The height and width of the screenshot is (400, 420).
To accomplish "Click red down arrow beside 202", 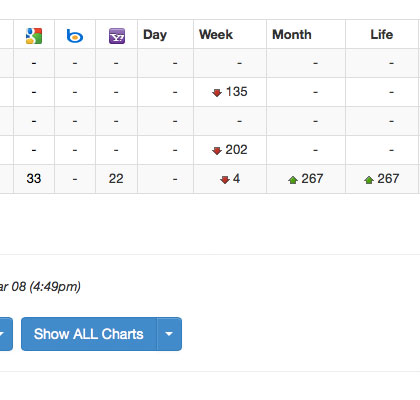I will pyautogui.click(x=217, y=151).
